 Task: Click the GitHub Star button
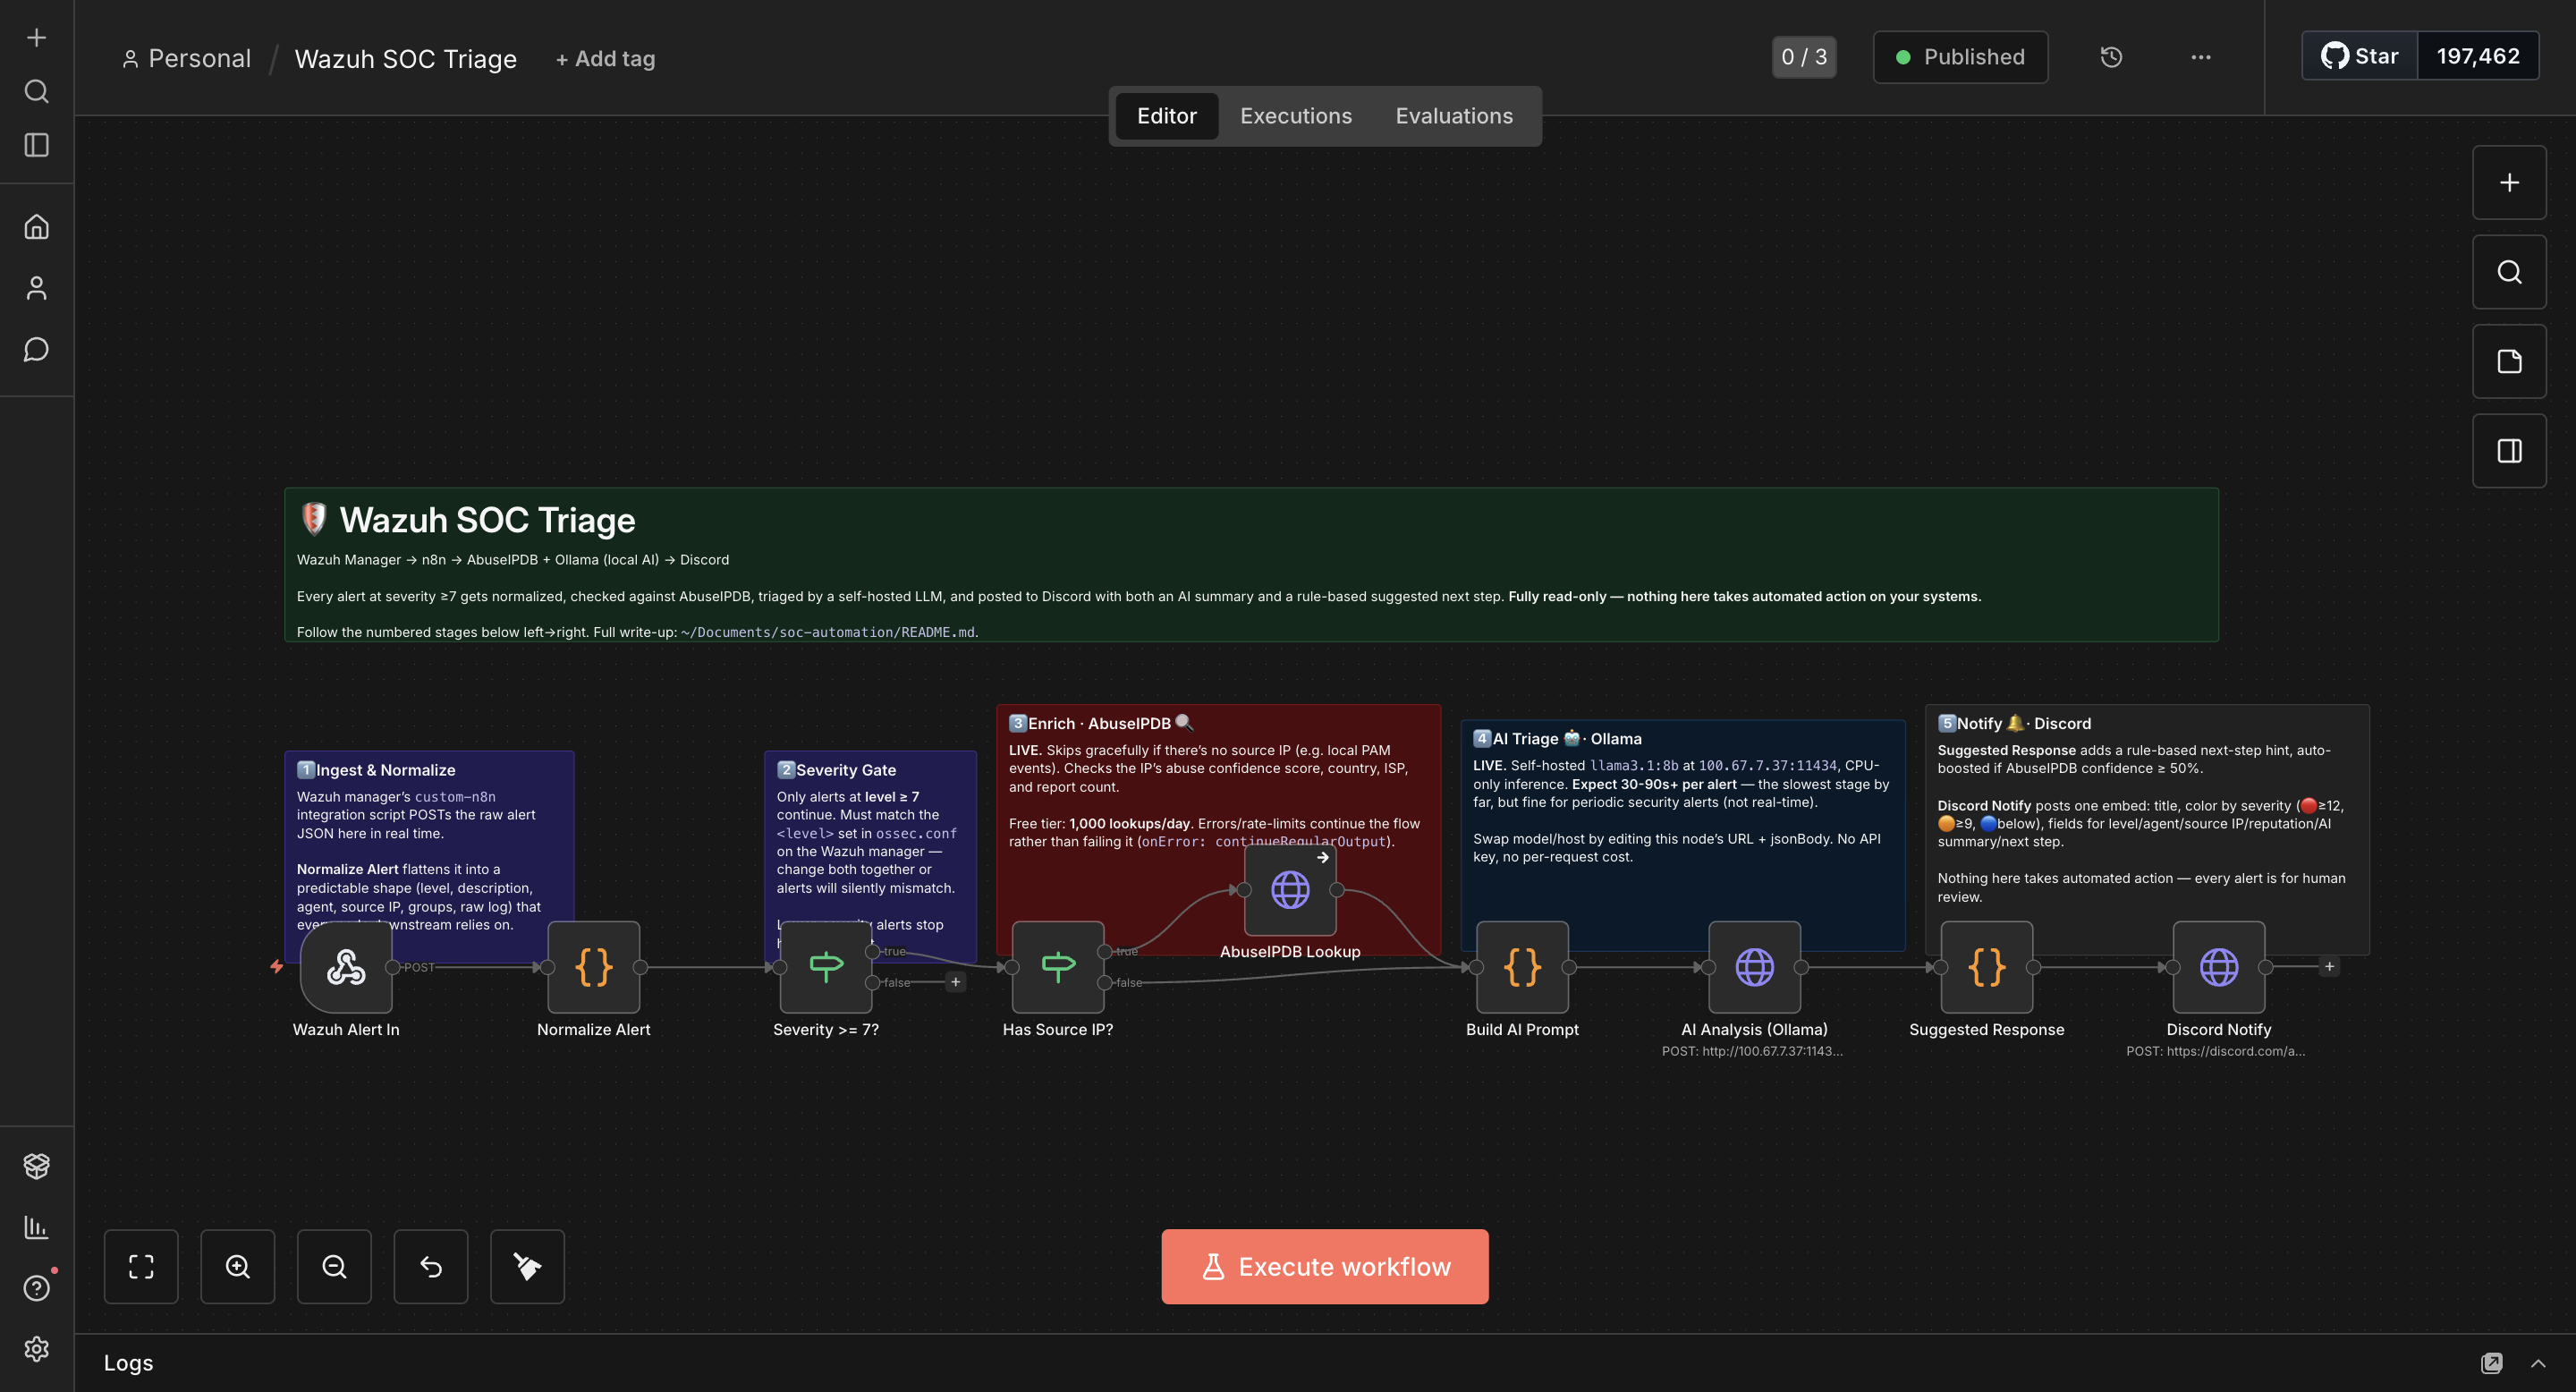(x=2360, y=56)
